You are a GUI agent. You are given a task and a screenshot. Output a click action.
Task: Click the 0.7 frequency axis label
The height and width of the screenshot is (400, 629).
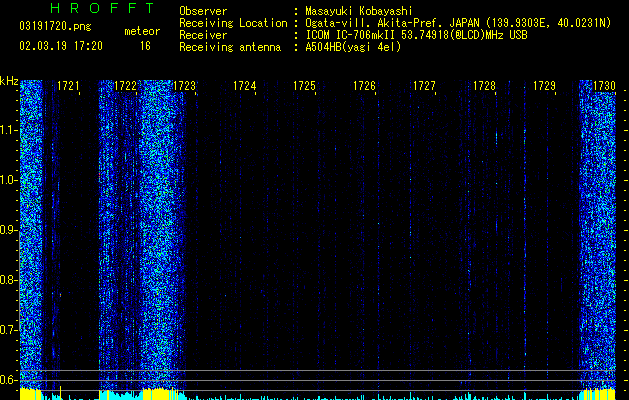tap(9, 330)
